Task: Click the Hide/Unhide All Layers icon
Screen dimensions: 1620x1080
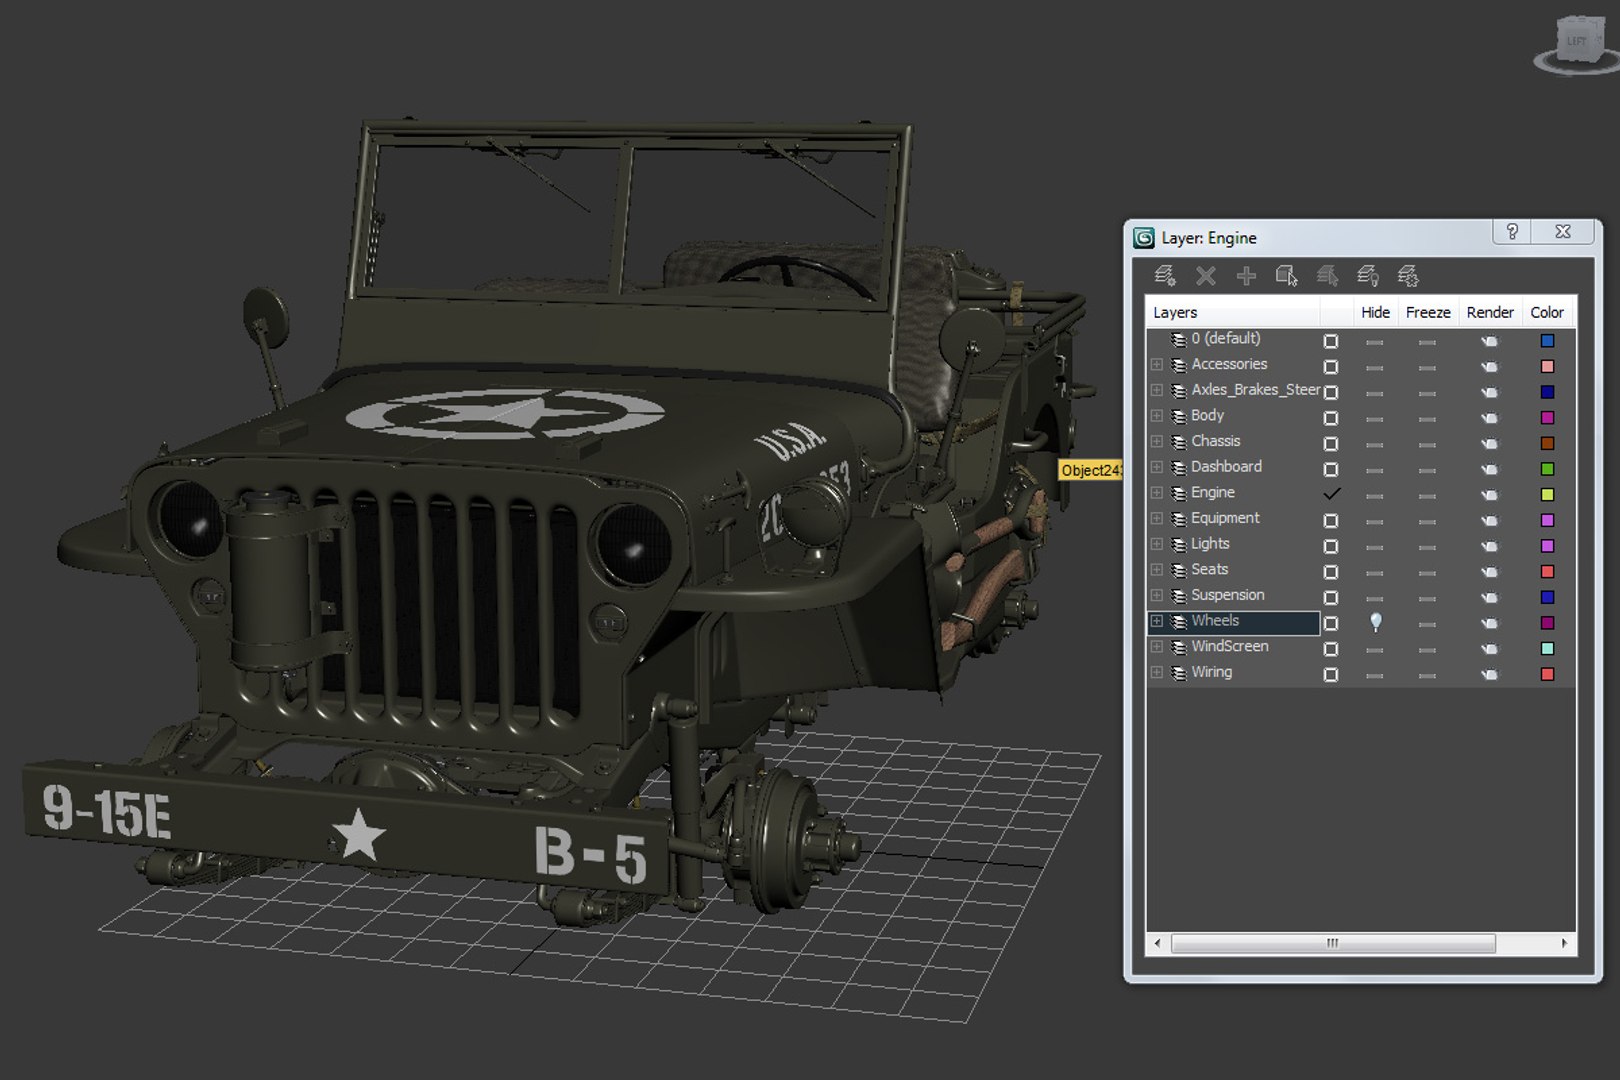Action: [x=1368, y=276]
